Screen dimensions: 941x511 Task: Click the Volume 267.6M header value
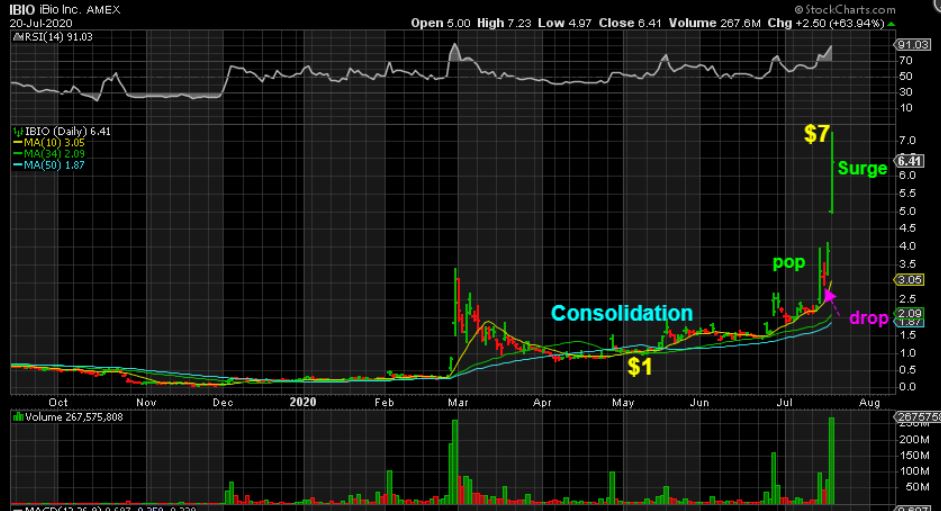pos(714,23)
